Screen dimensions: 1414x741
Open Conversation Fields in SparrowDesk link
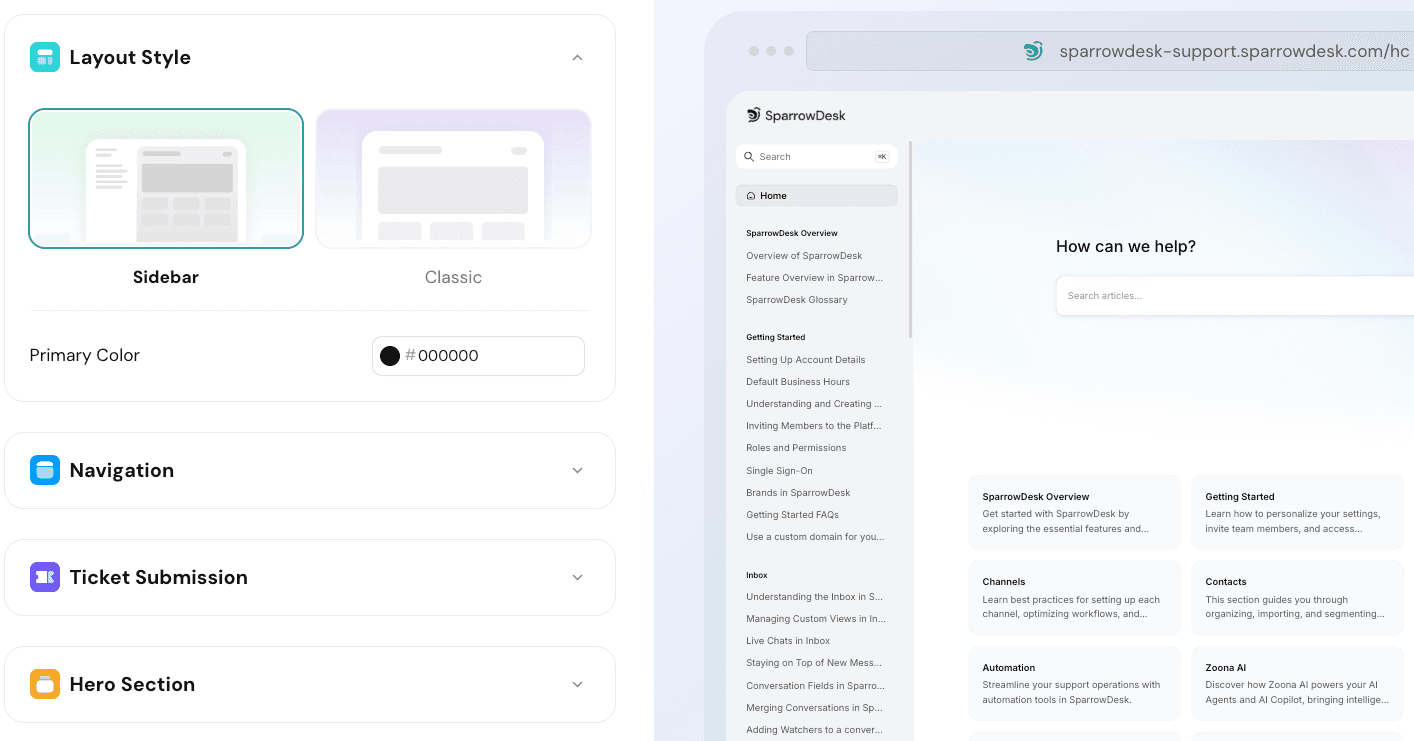click(x=815, y=686)
